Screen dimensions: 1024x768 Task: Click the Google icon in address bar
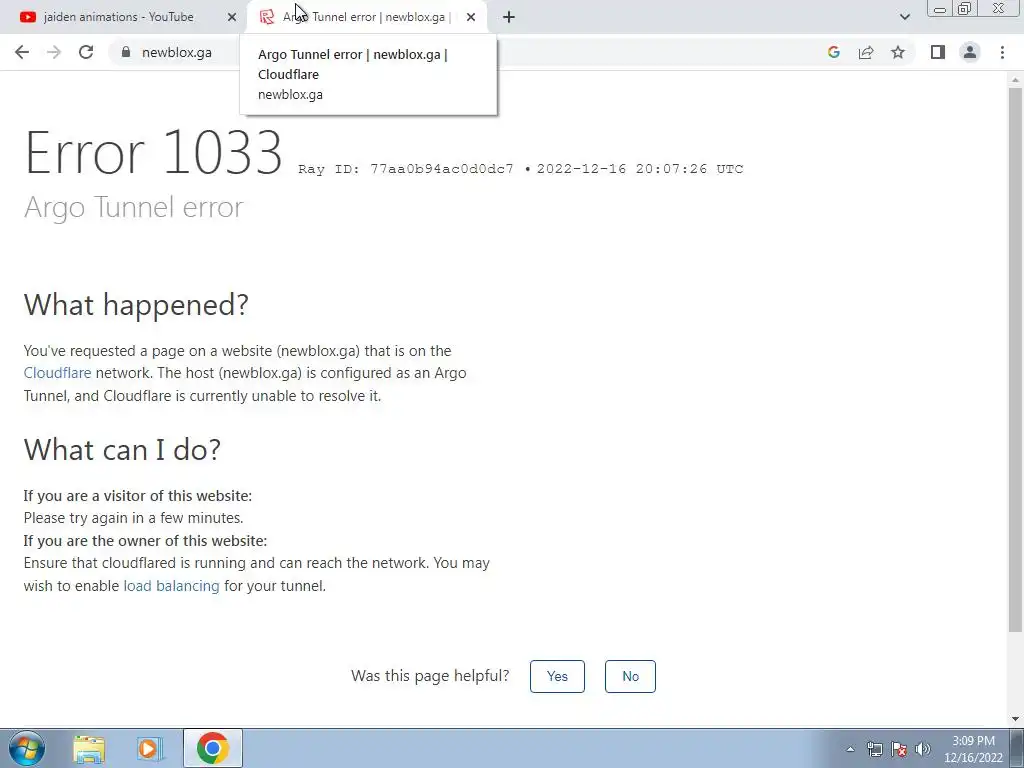(x=833, y=52)
